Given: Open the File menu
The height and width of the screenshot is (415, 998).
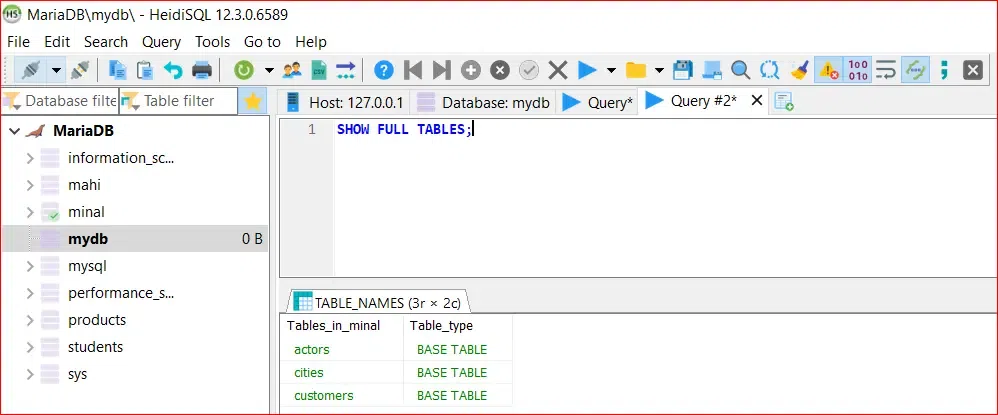Looking at the screenshot, I should 18,42.
